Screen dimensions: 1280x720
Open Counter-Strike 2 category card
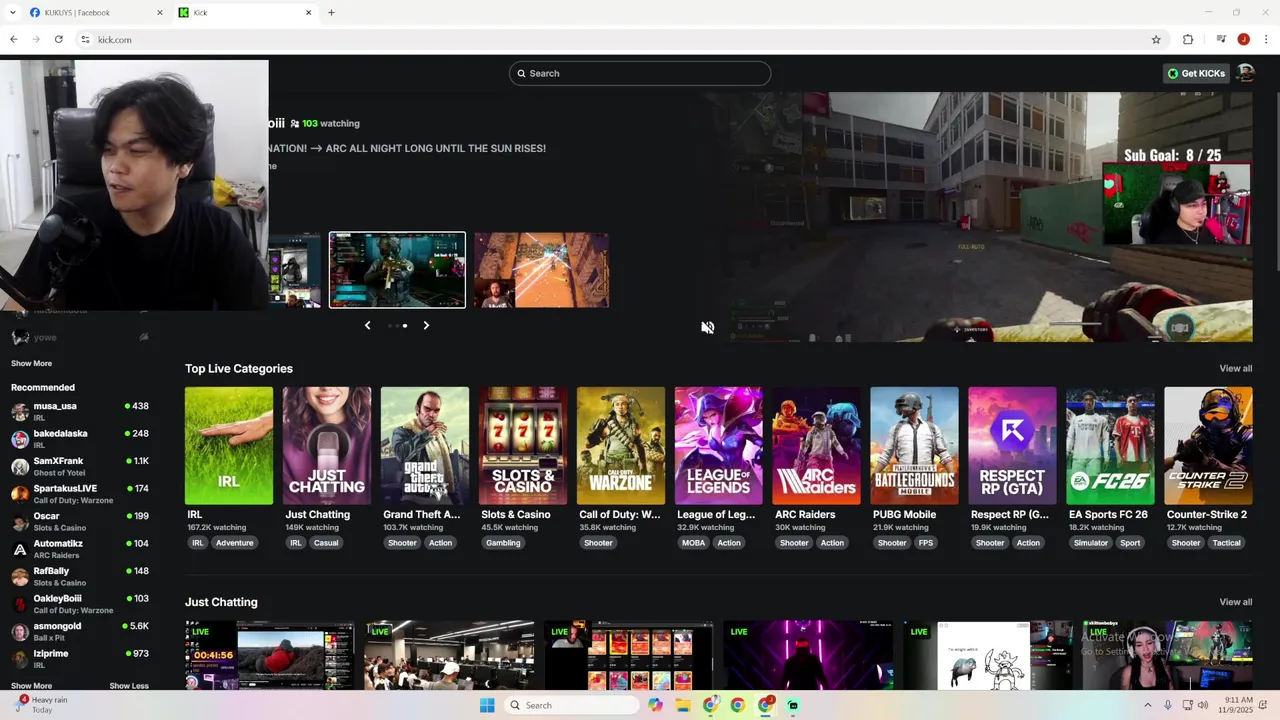click(x=1208, y=446)
